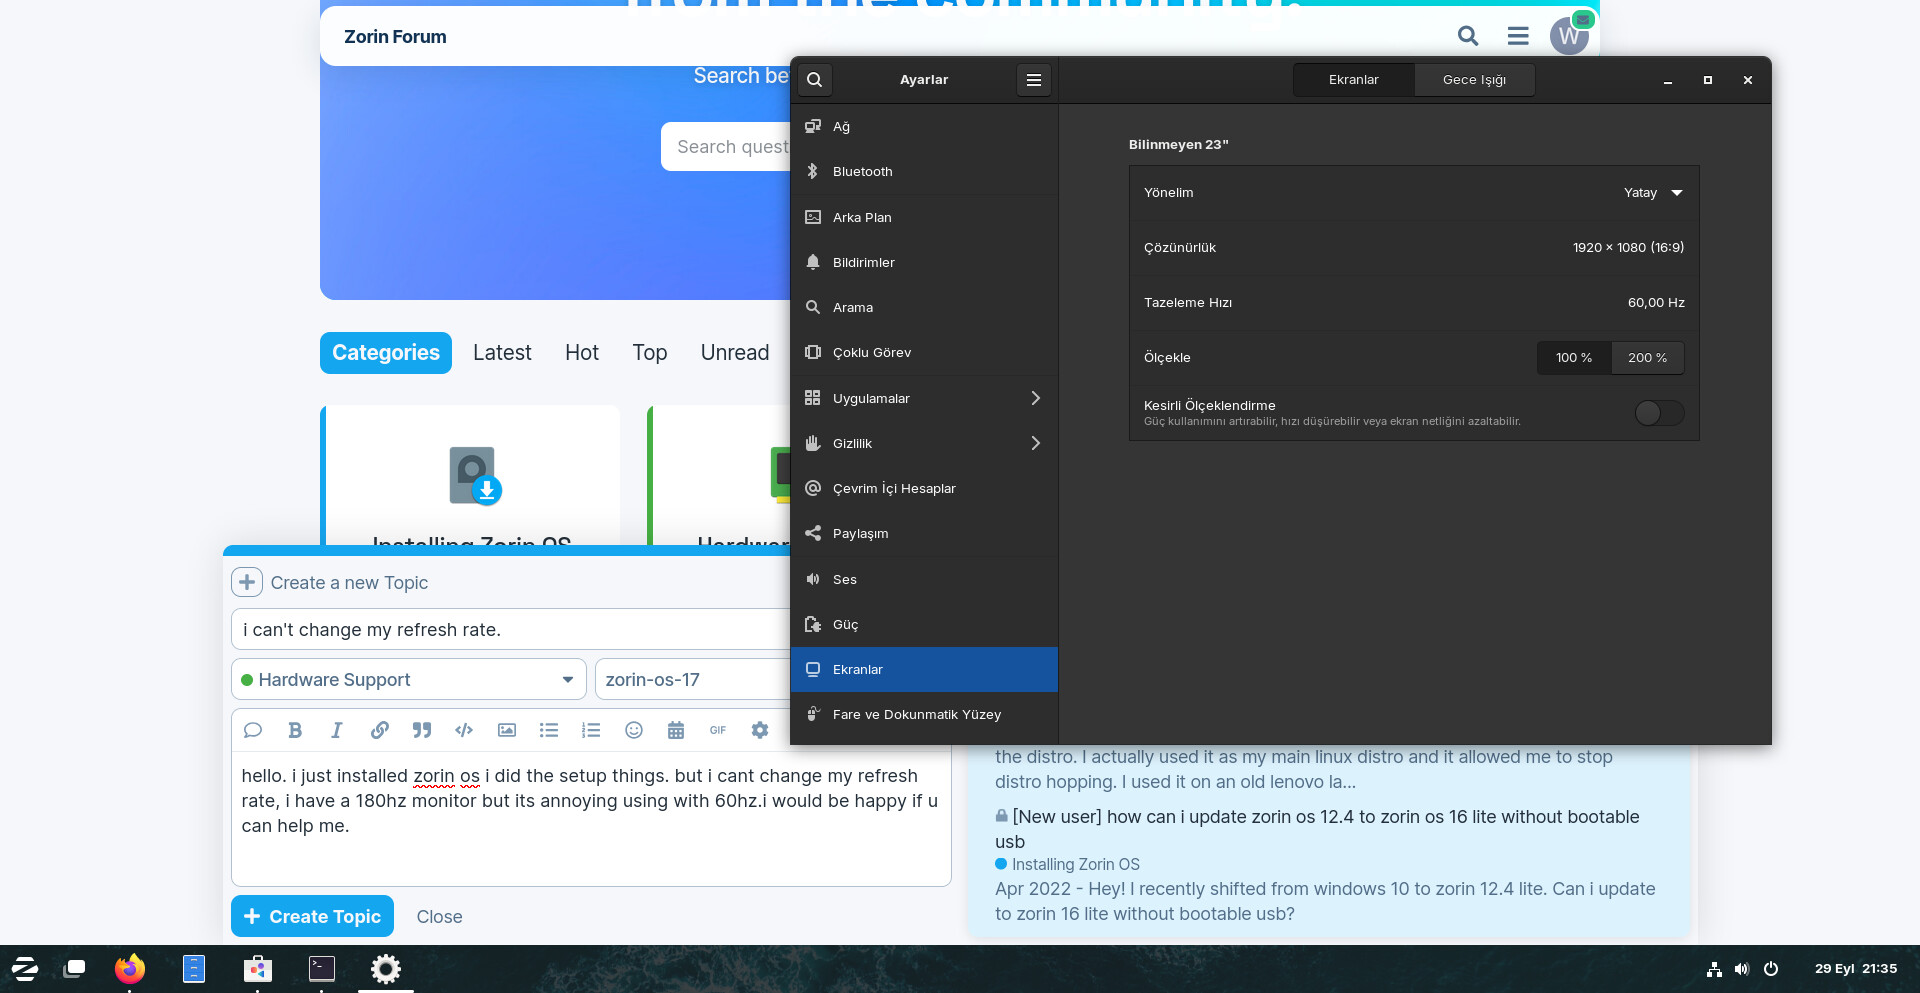The width and height of the screenshot is (1920, 993).
Task: Open Paylaşım settings
Action: (924, 533)
